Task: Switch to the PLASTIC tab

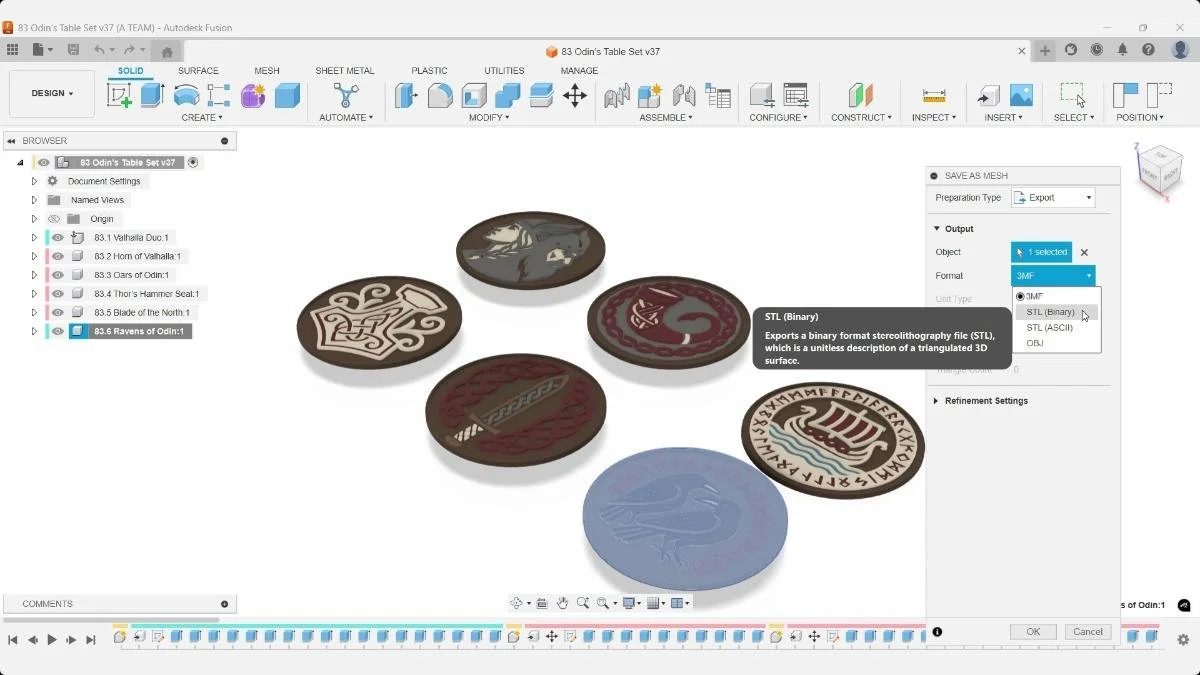Action: (429, 71)
